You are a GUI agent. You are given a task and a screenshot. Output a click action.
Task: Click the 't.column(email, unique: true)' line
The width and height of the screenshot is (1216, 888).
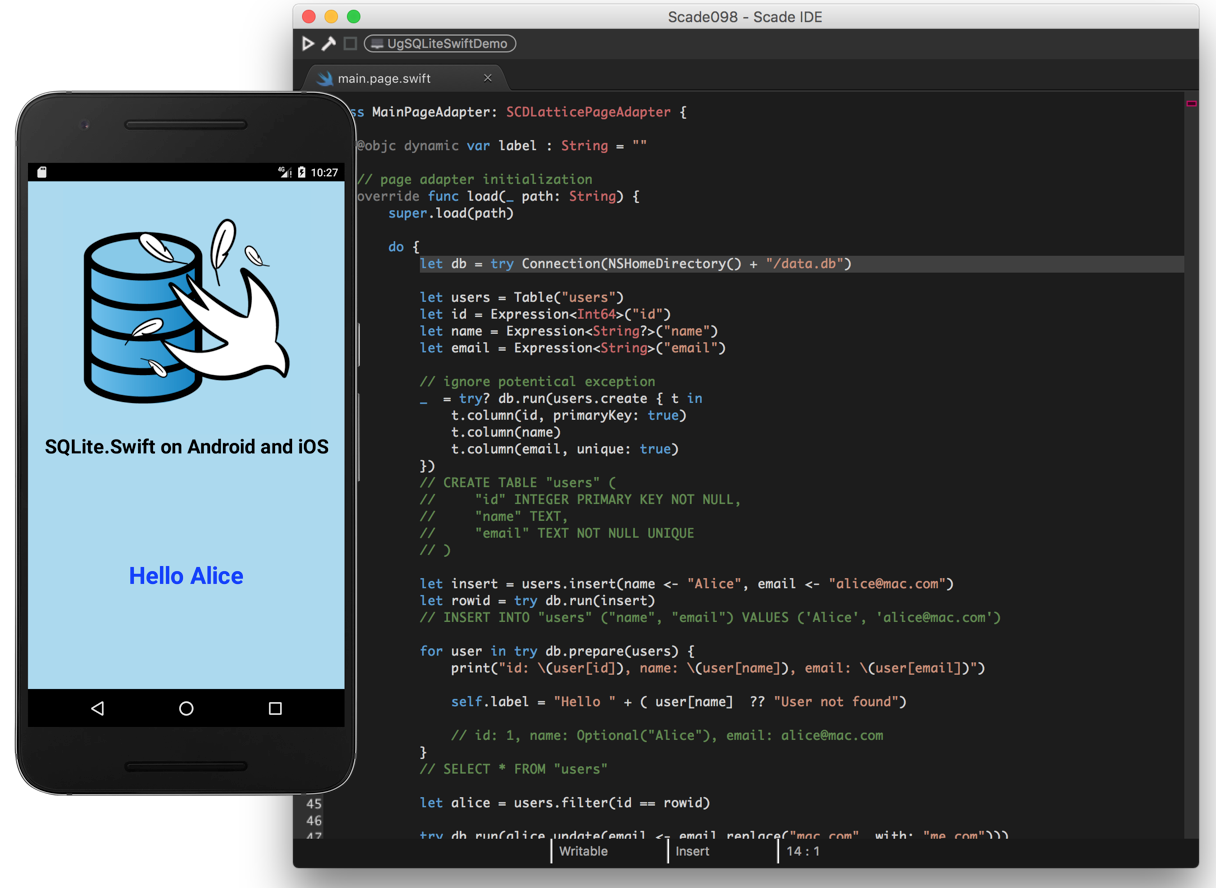(565, 449)
